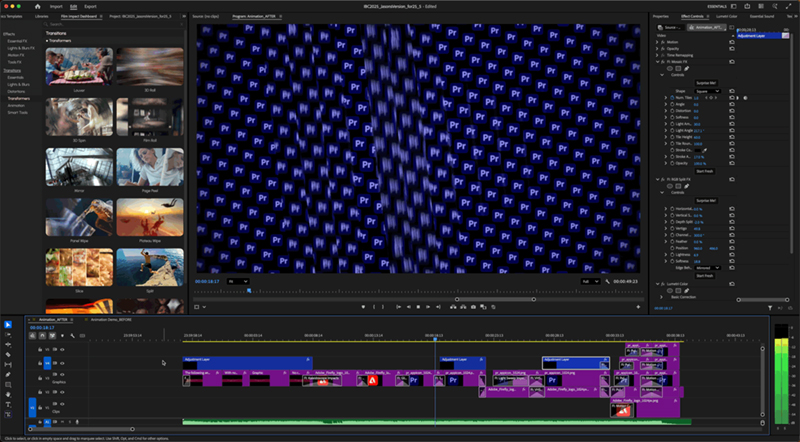Pick the Hand tool
The width and height of the screenshot is (800, 442).
point(7,394)
